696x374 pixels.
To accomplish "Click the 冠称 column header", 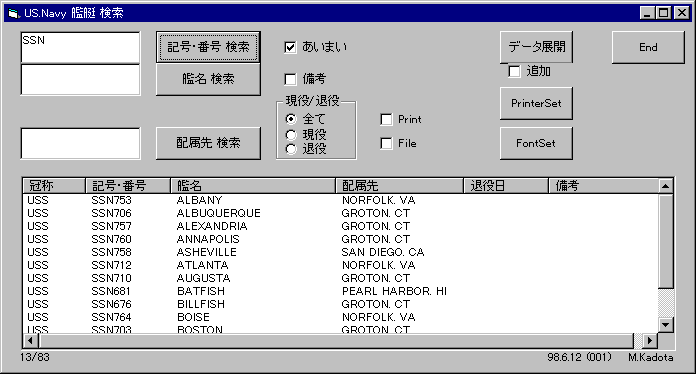I will (54, 185).
